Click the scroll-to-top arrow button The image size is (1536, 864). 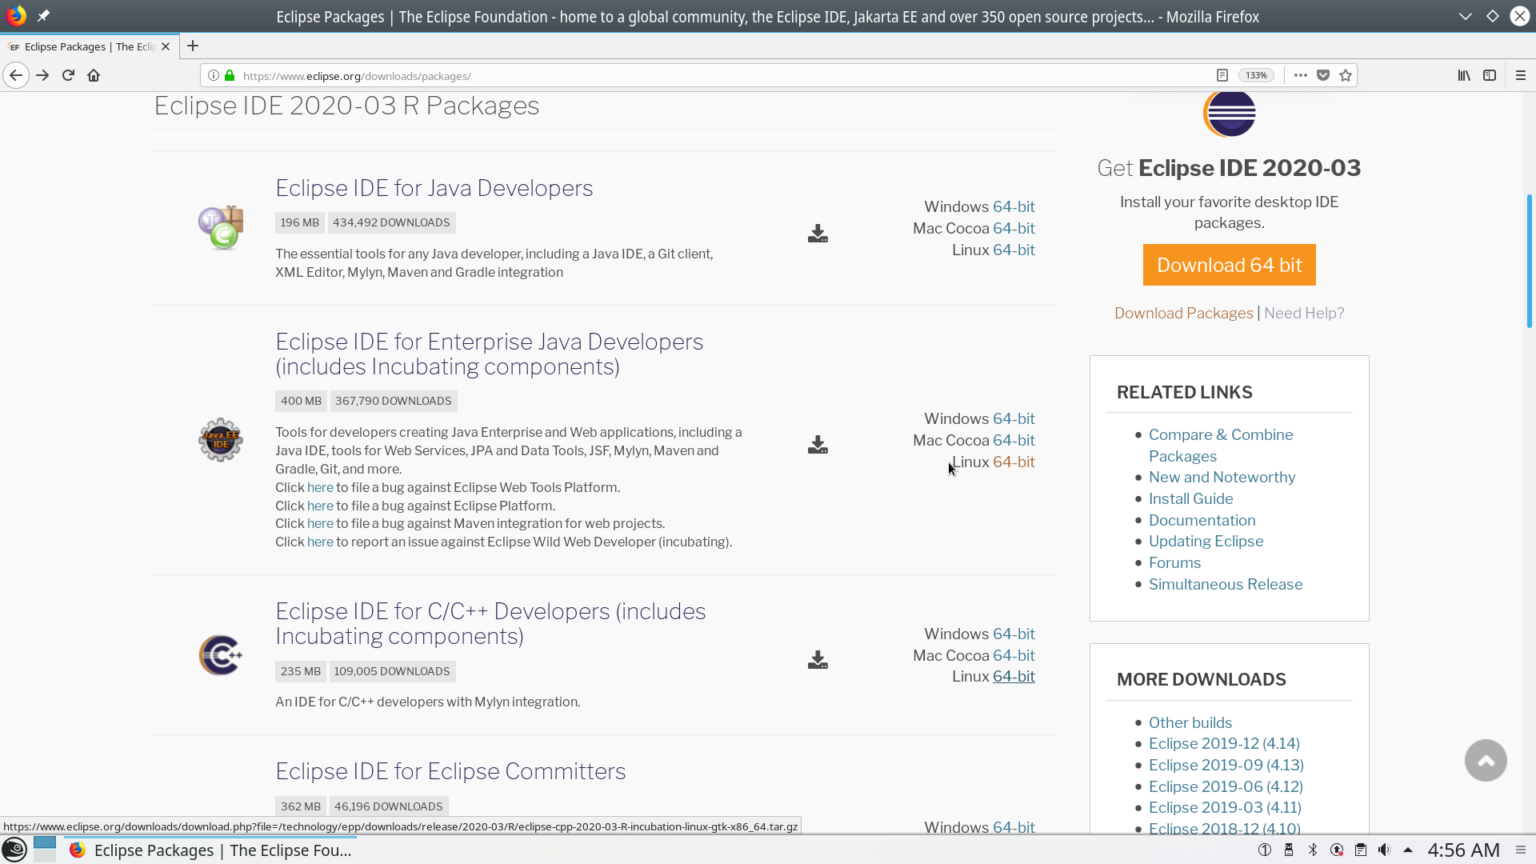[x=1485, y=760]
